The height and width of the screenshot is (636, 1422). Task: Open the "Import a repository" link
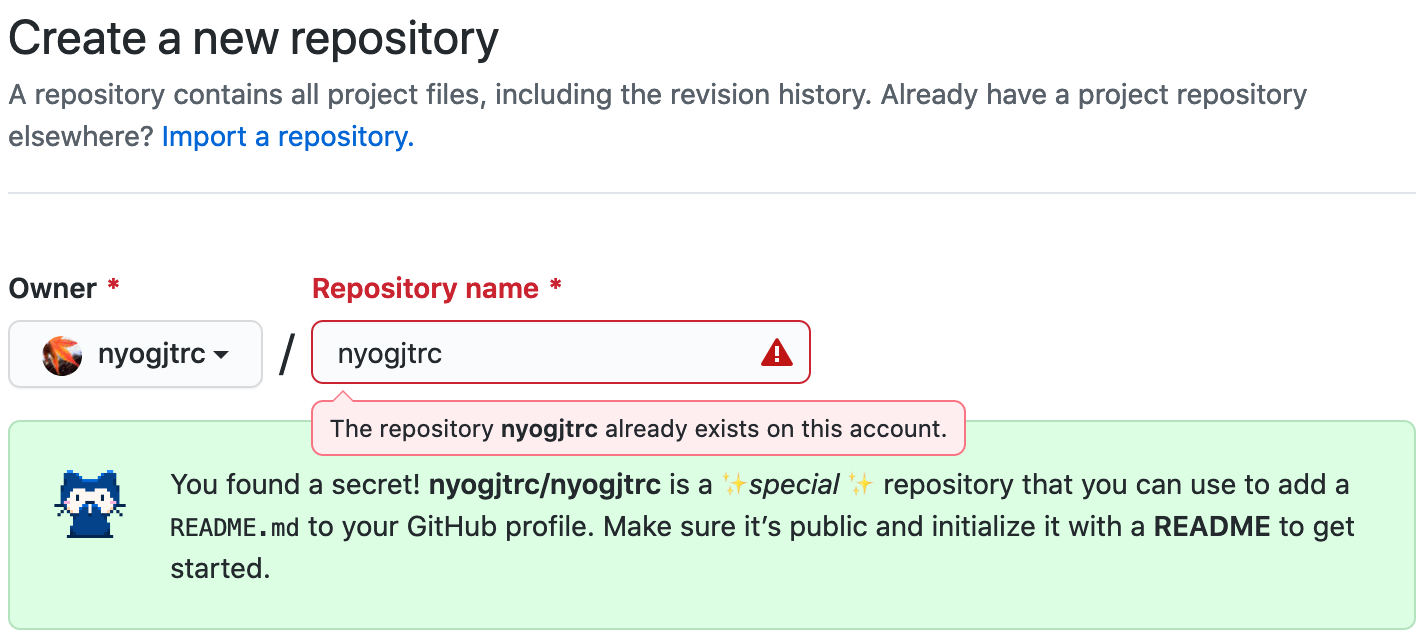(x=288, y=137)
